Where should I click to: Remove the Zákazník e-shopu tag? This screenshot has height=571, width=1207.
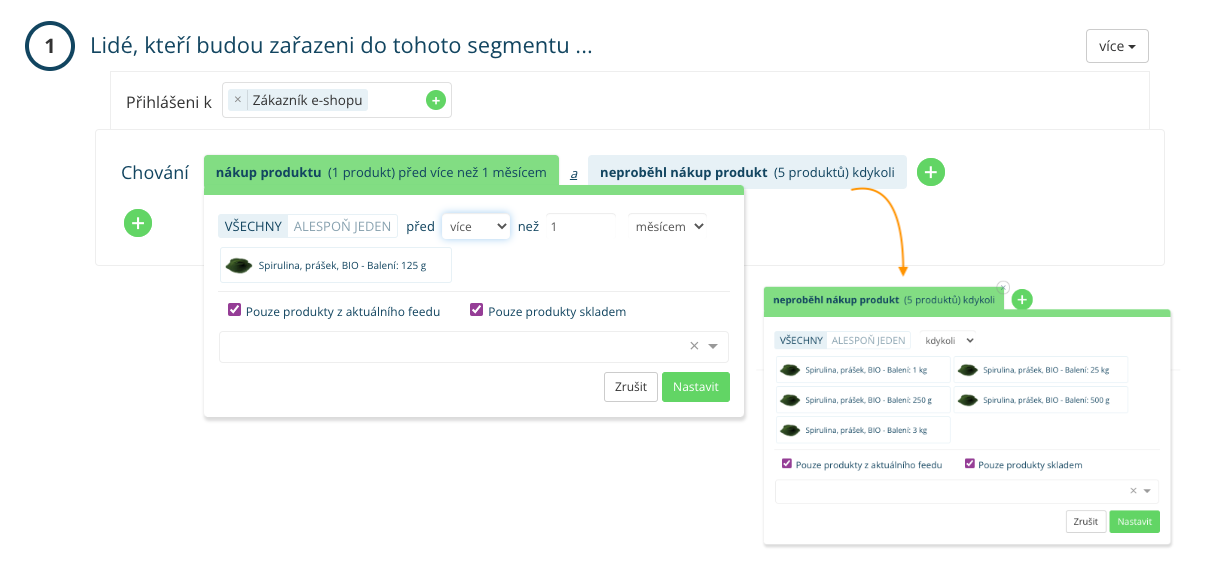tap(237, 100)
